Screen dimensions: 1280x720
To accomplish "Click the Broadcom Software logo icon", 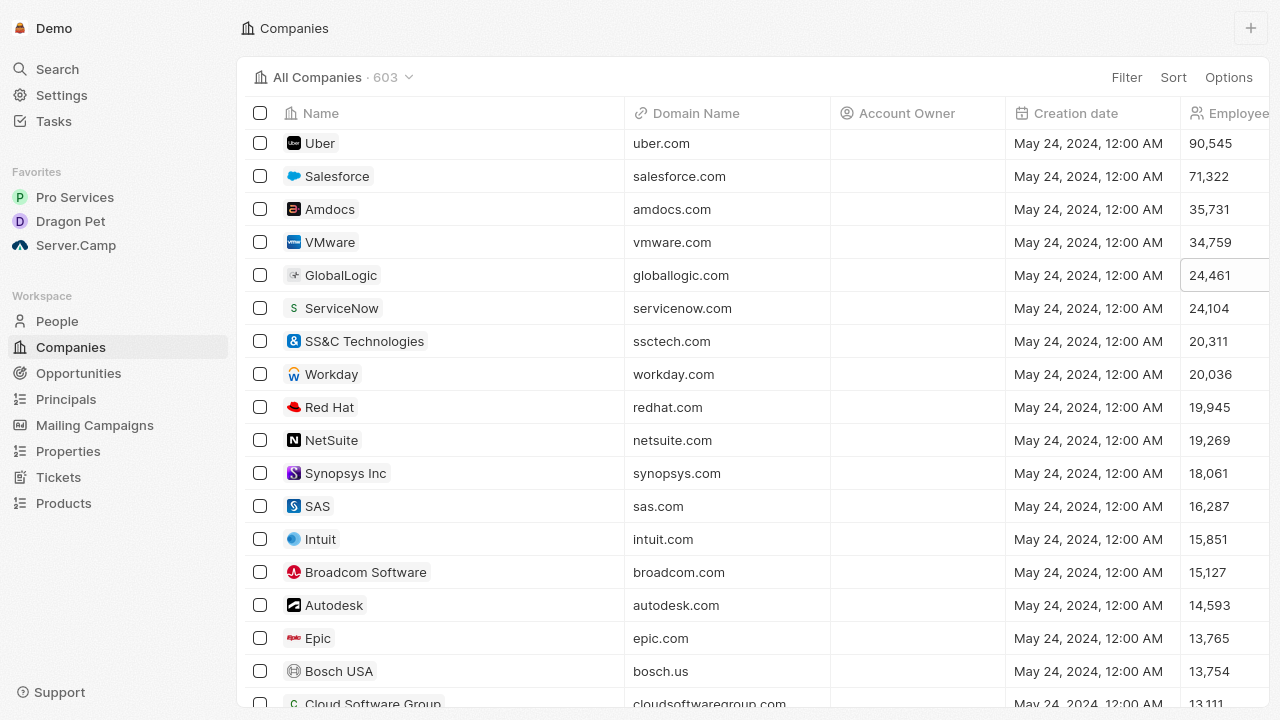I will (294, 572).
